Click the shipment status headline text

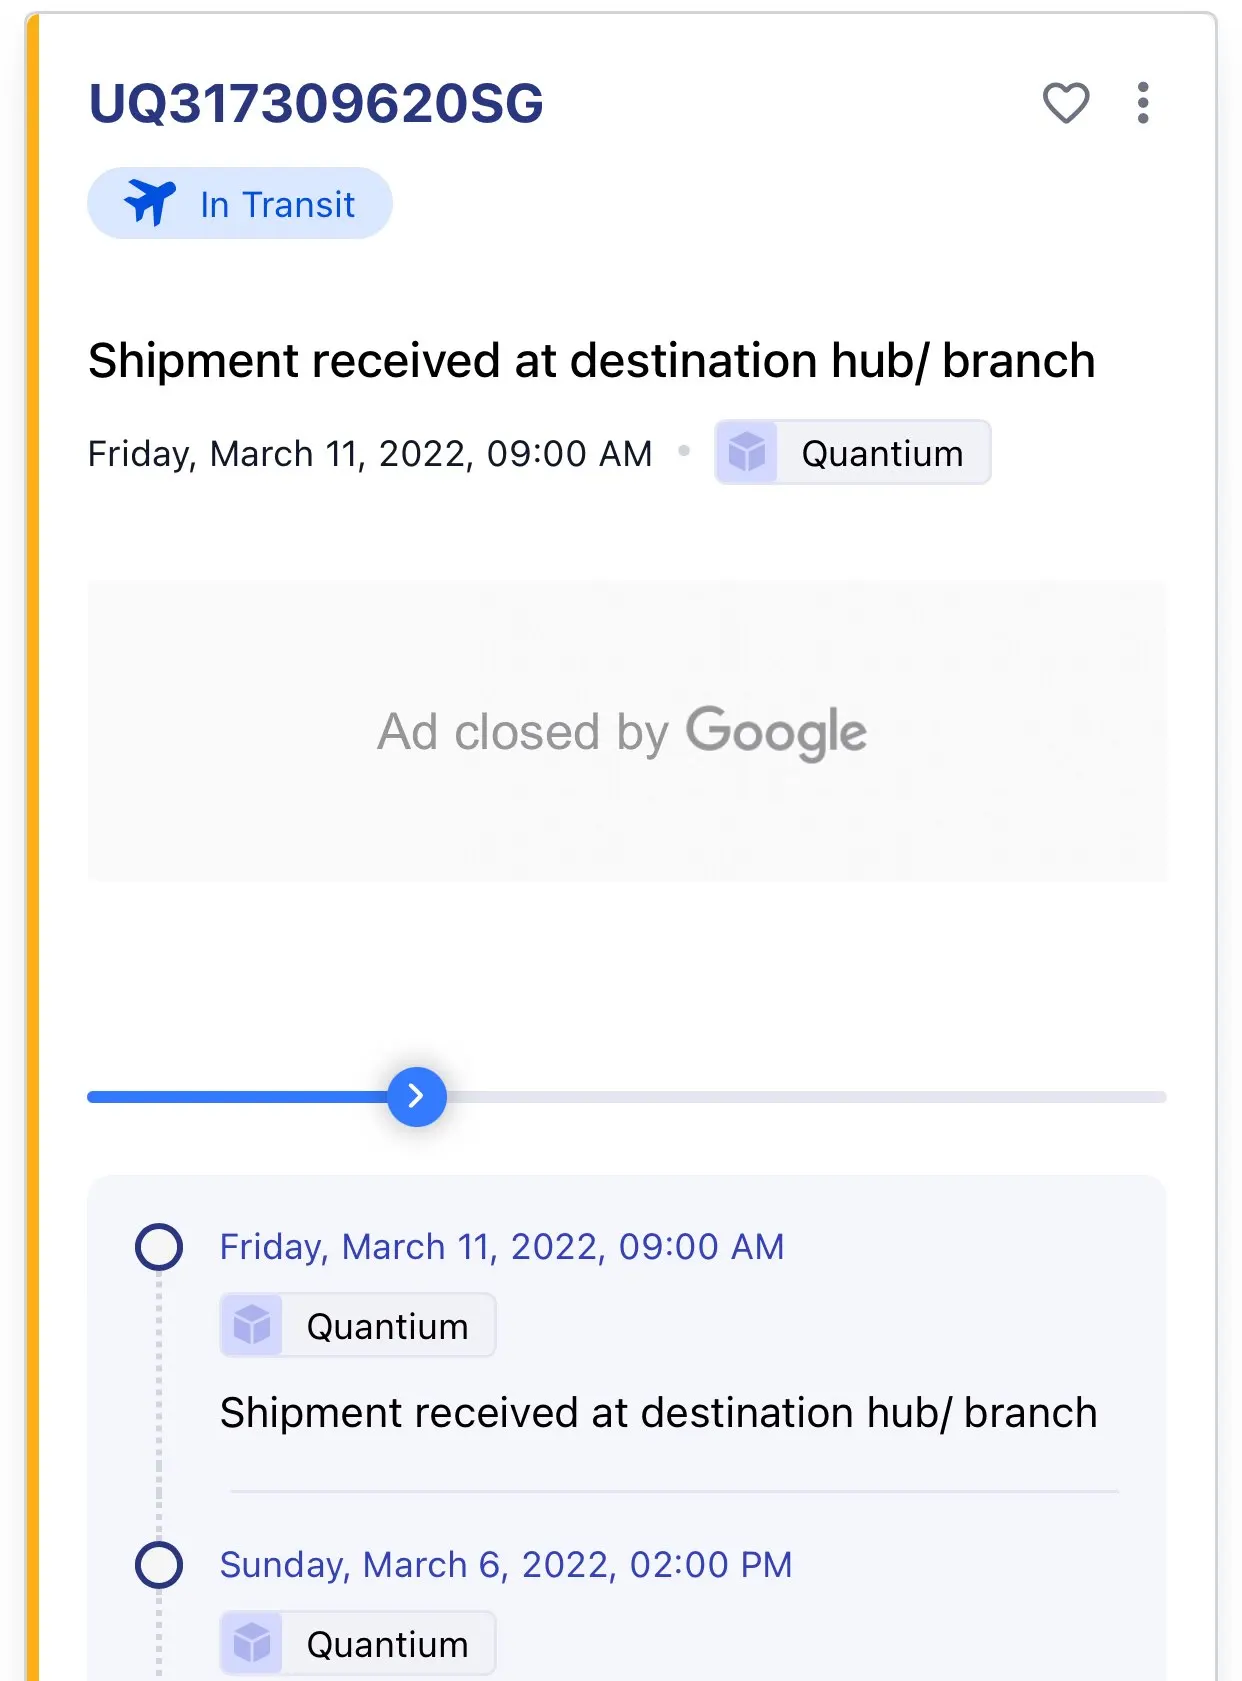click(592, 361)
